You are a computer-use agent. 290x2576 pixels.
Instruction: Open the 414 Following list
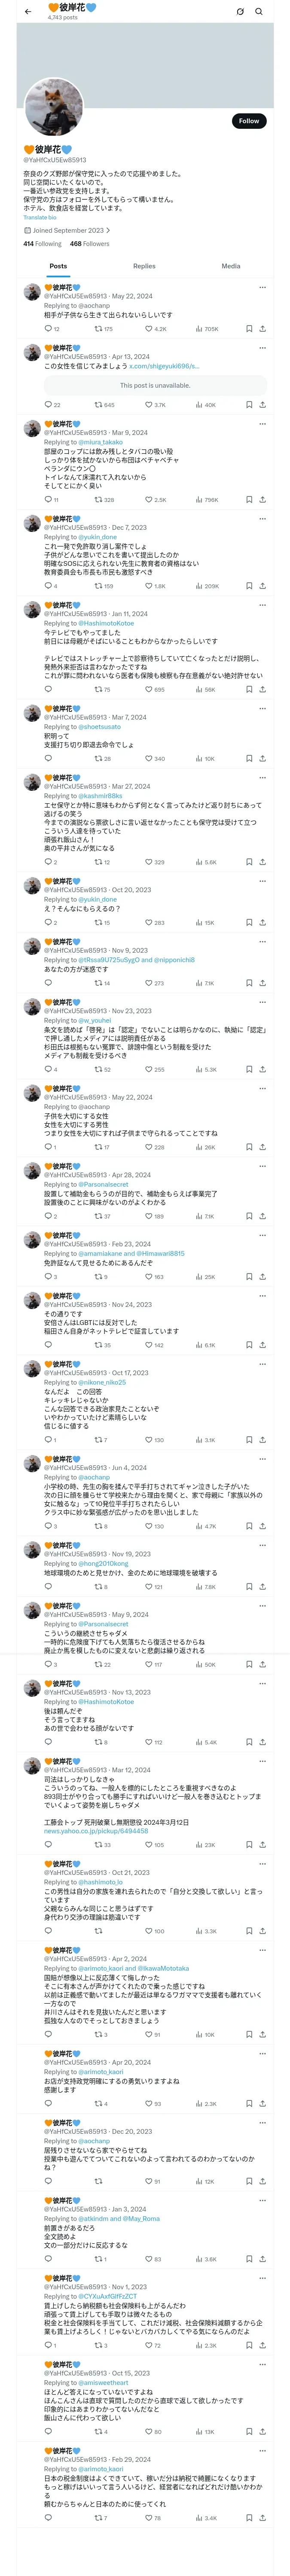(42, 243)
